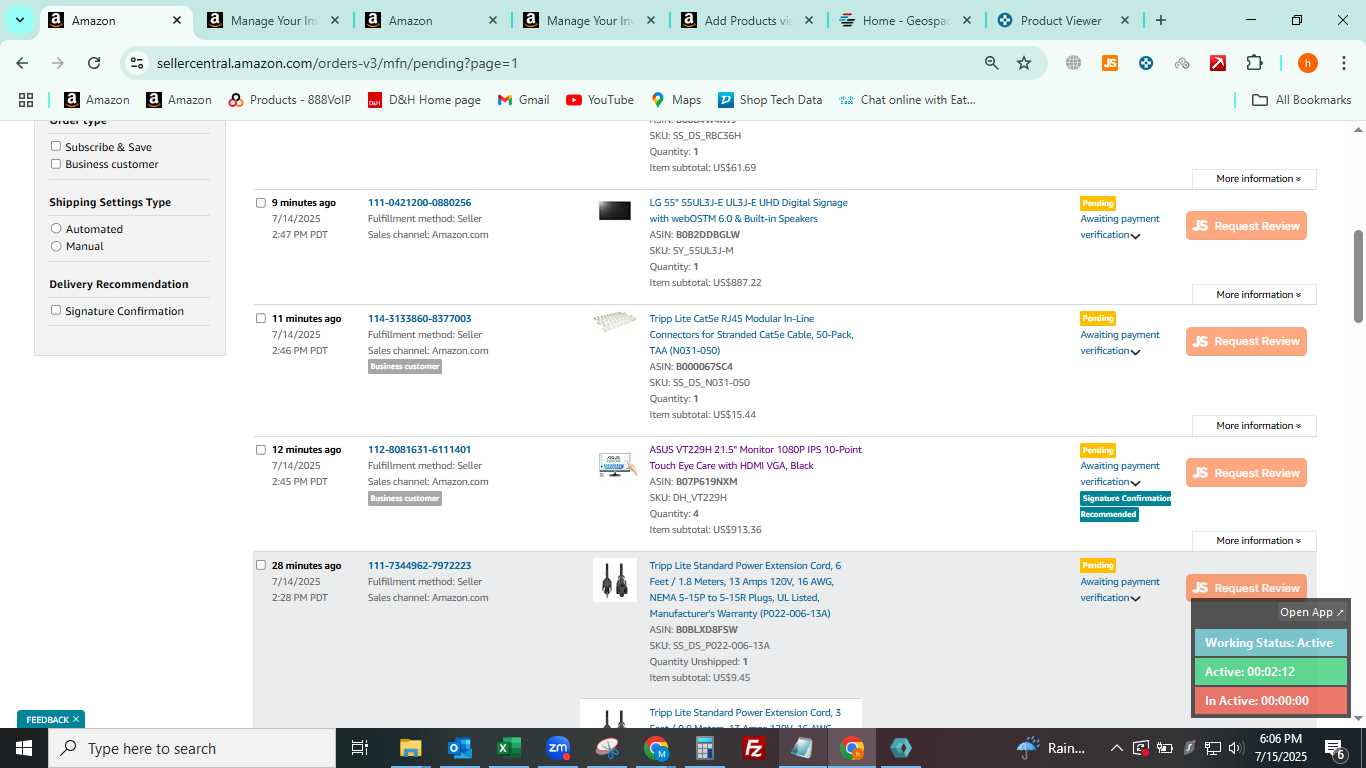Open the Chrome zoom magnifier icon
1366x768 pixels.
[992, 63]
